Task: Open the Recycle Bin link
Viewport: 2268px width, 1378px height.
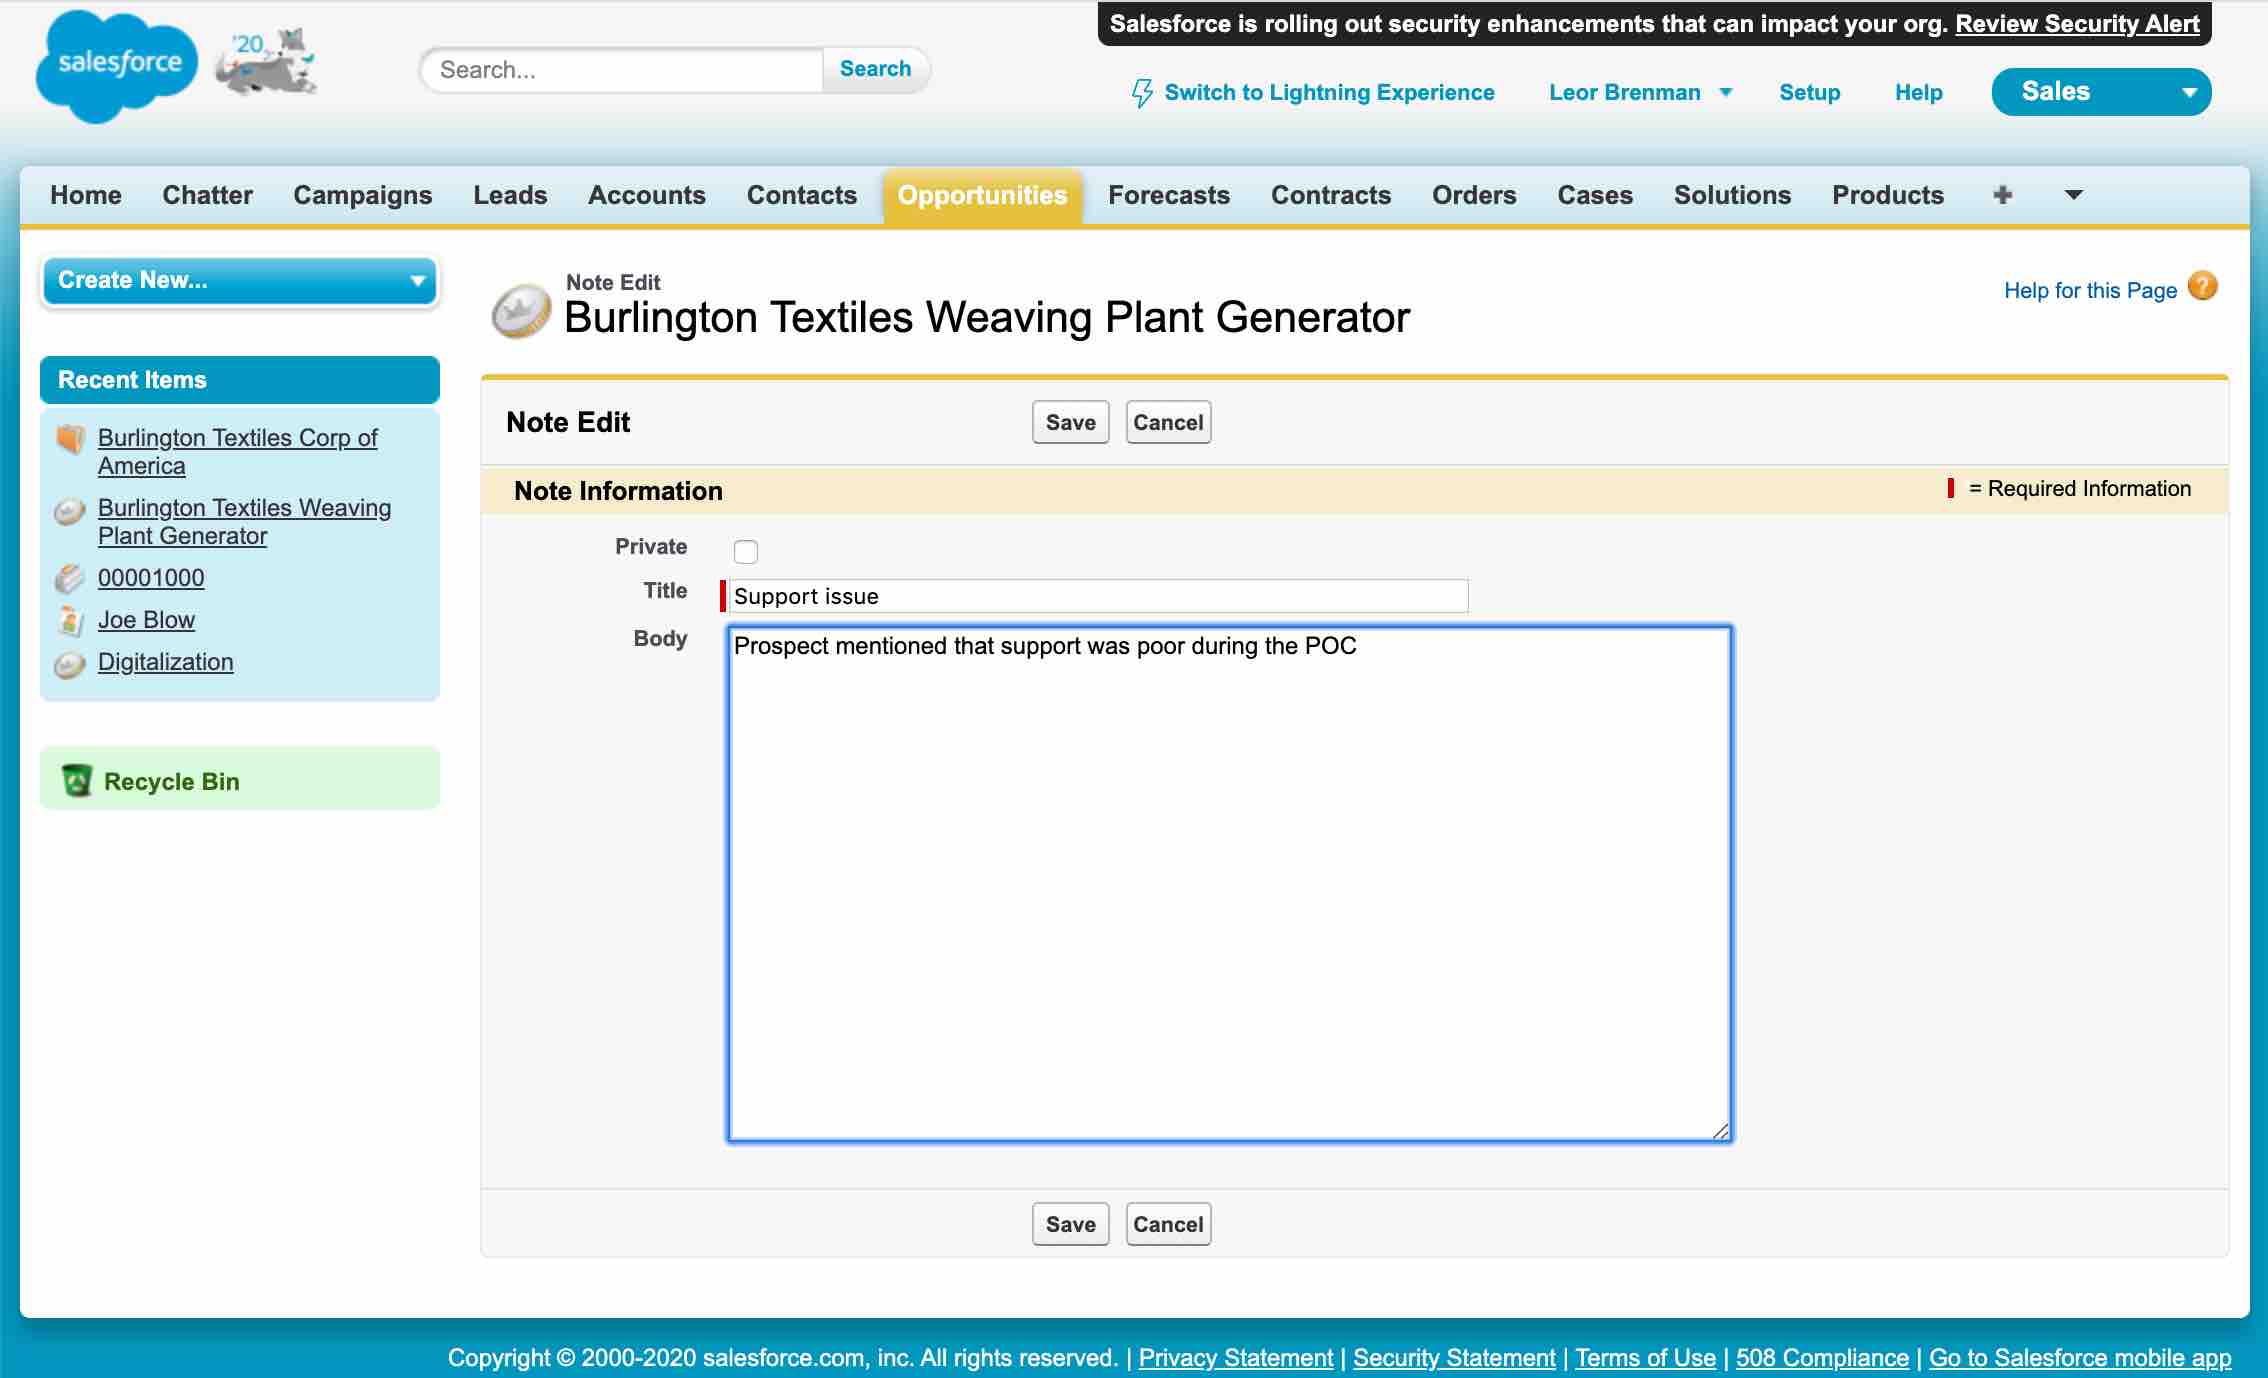Action: click(x=171, y=781)
